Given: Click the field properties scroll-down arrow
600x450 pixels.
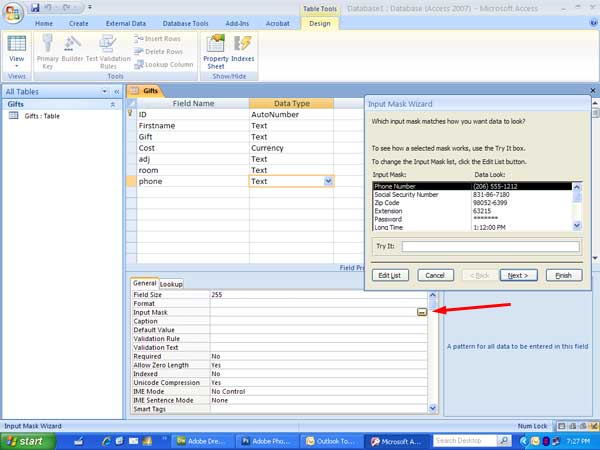Looking at the screenshot, I should [x=433, y=408].
